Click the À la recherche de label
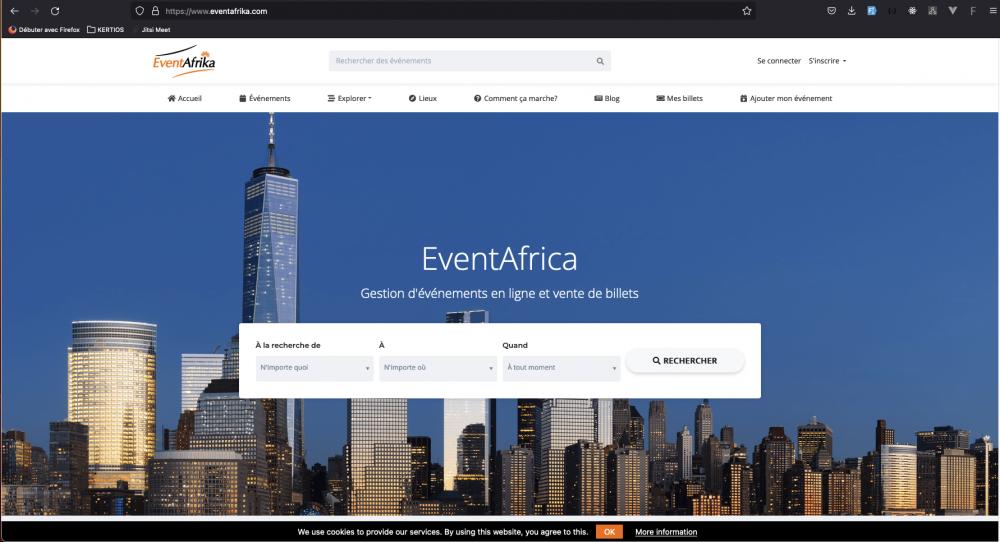 pos(288,345)
